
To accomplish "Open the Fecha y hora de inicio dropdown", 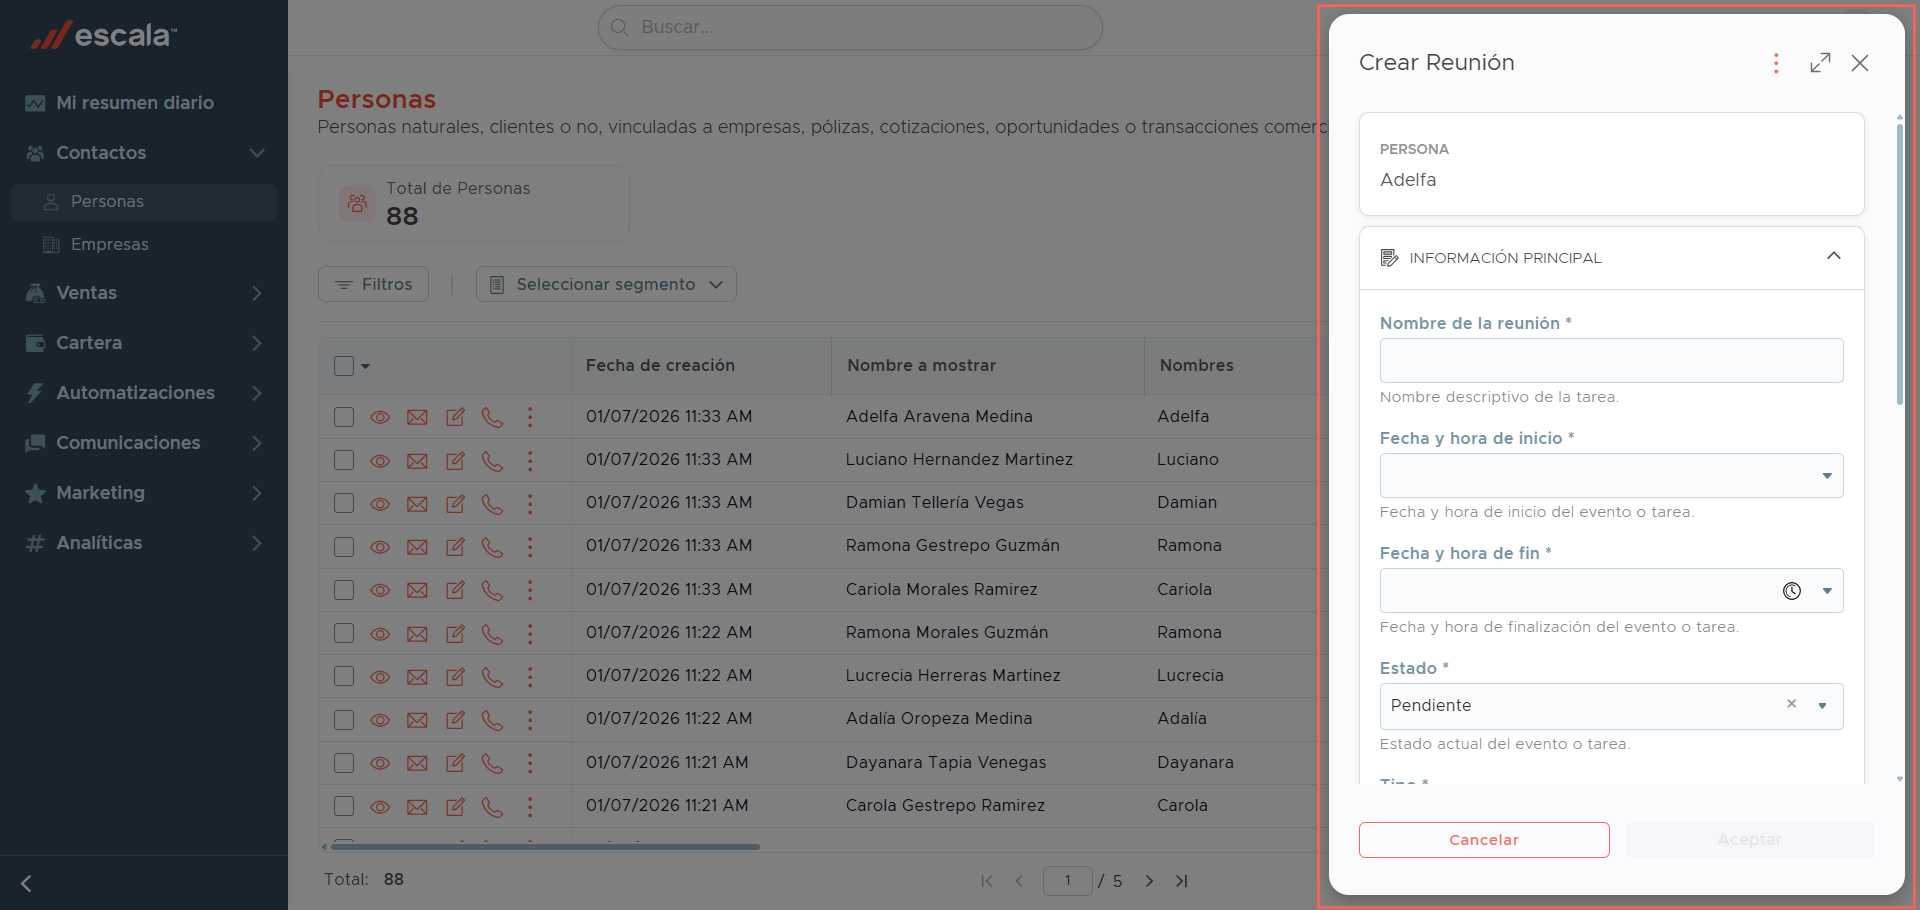I will [x=1827, y=476].
